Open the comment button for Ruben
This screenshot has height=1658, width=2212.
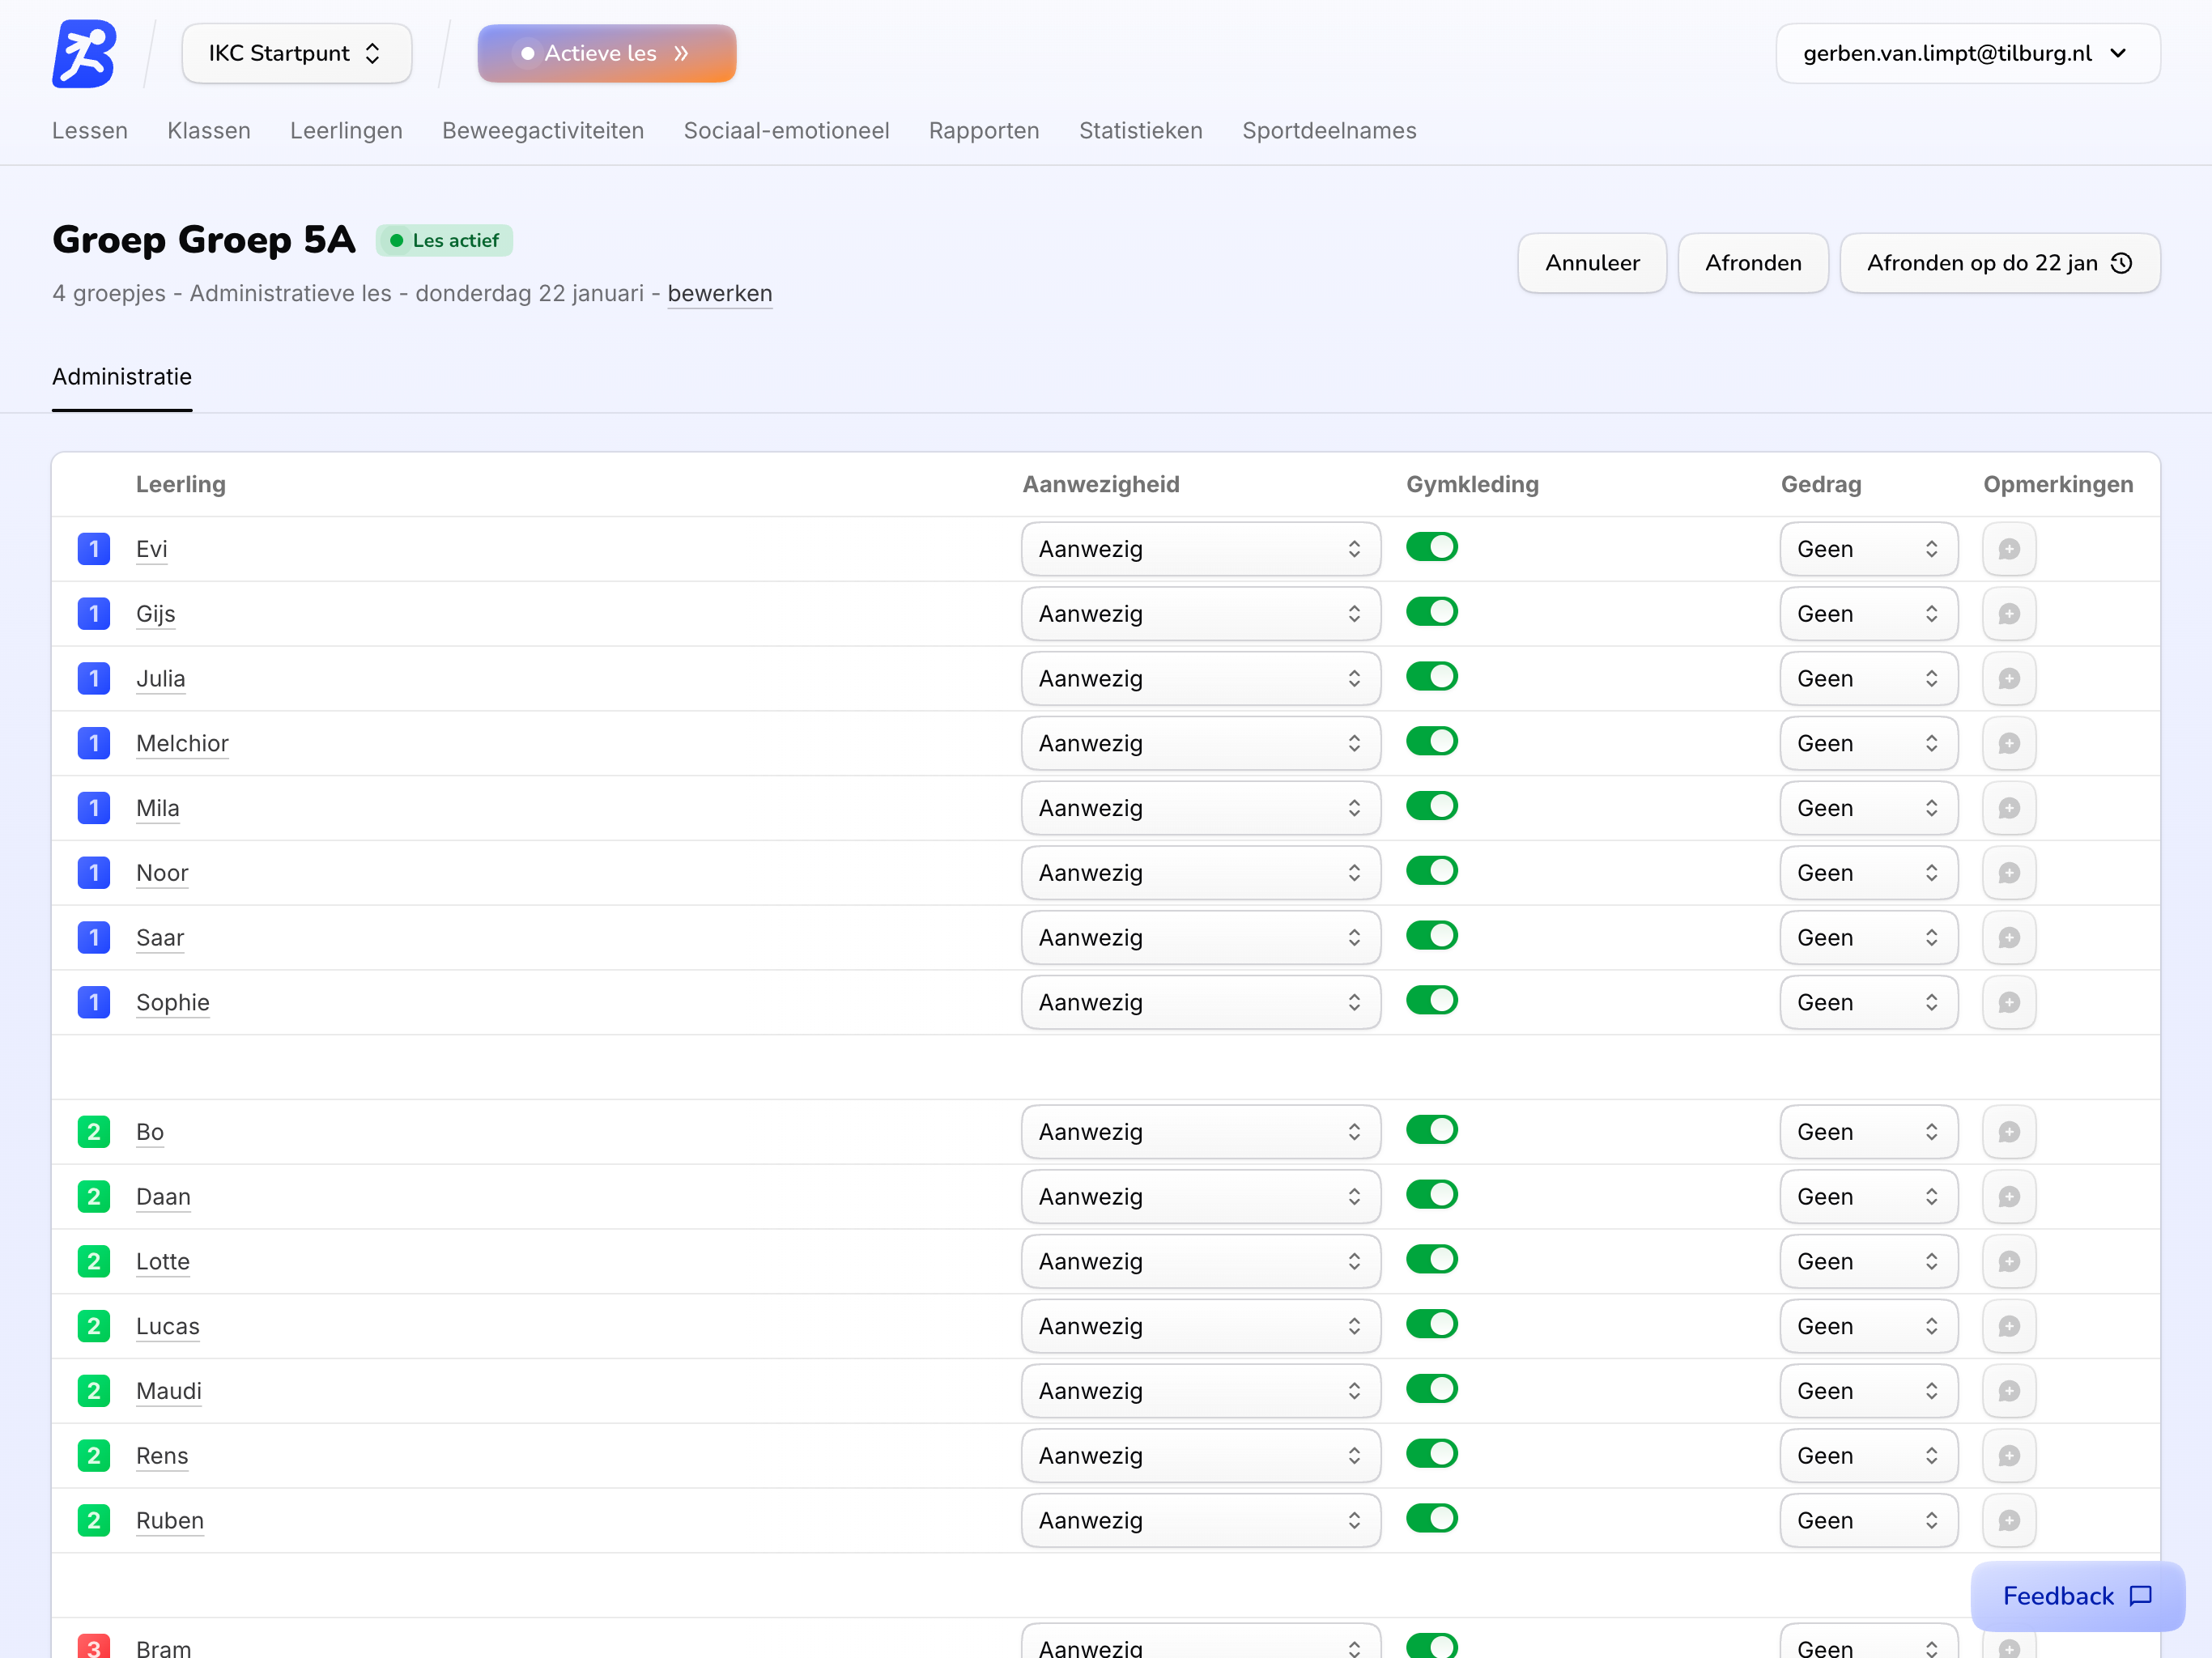(x=2008, y=1520)
